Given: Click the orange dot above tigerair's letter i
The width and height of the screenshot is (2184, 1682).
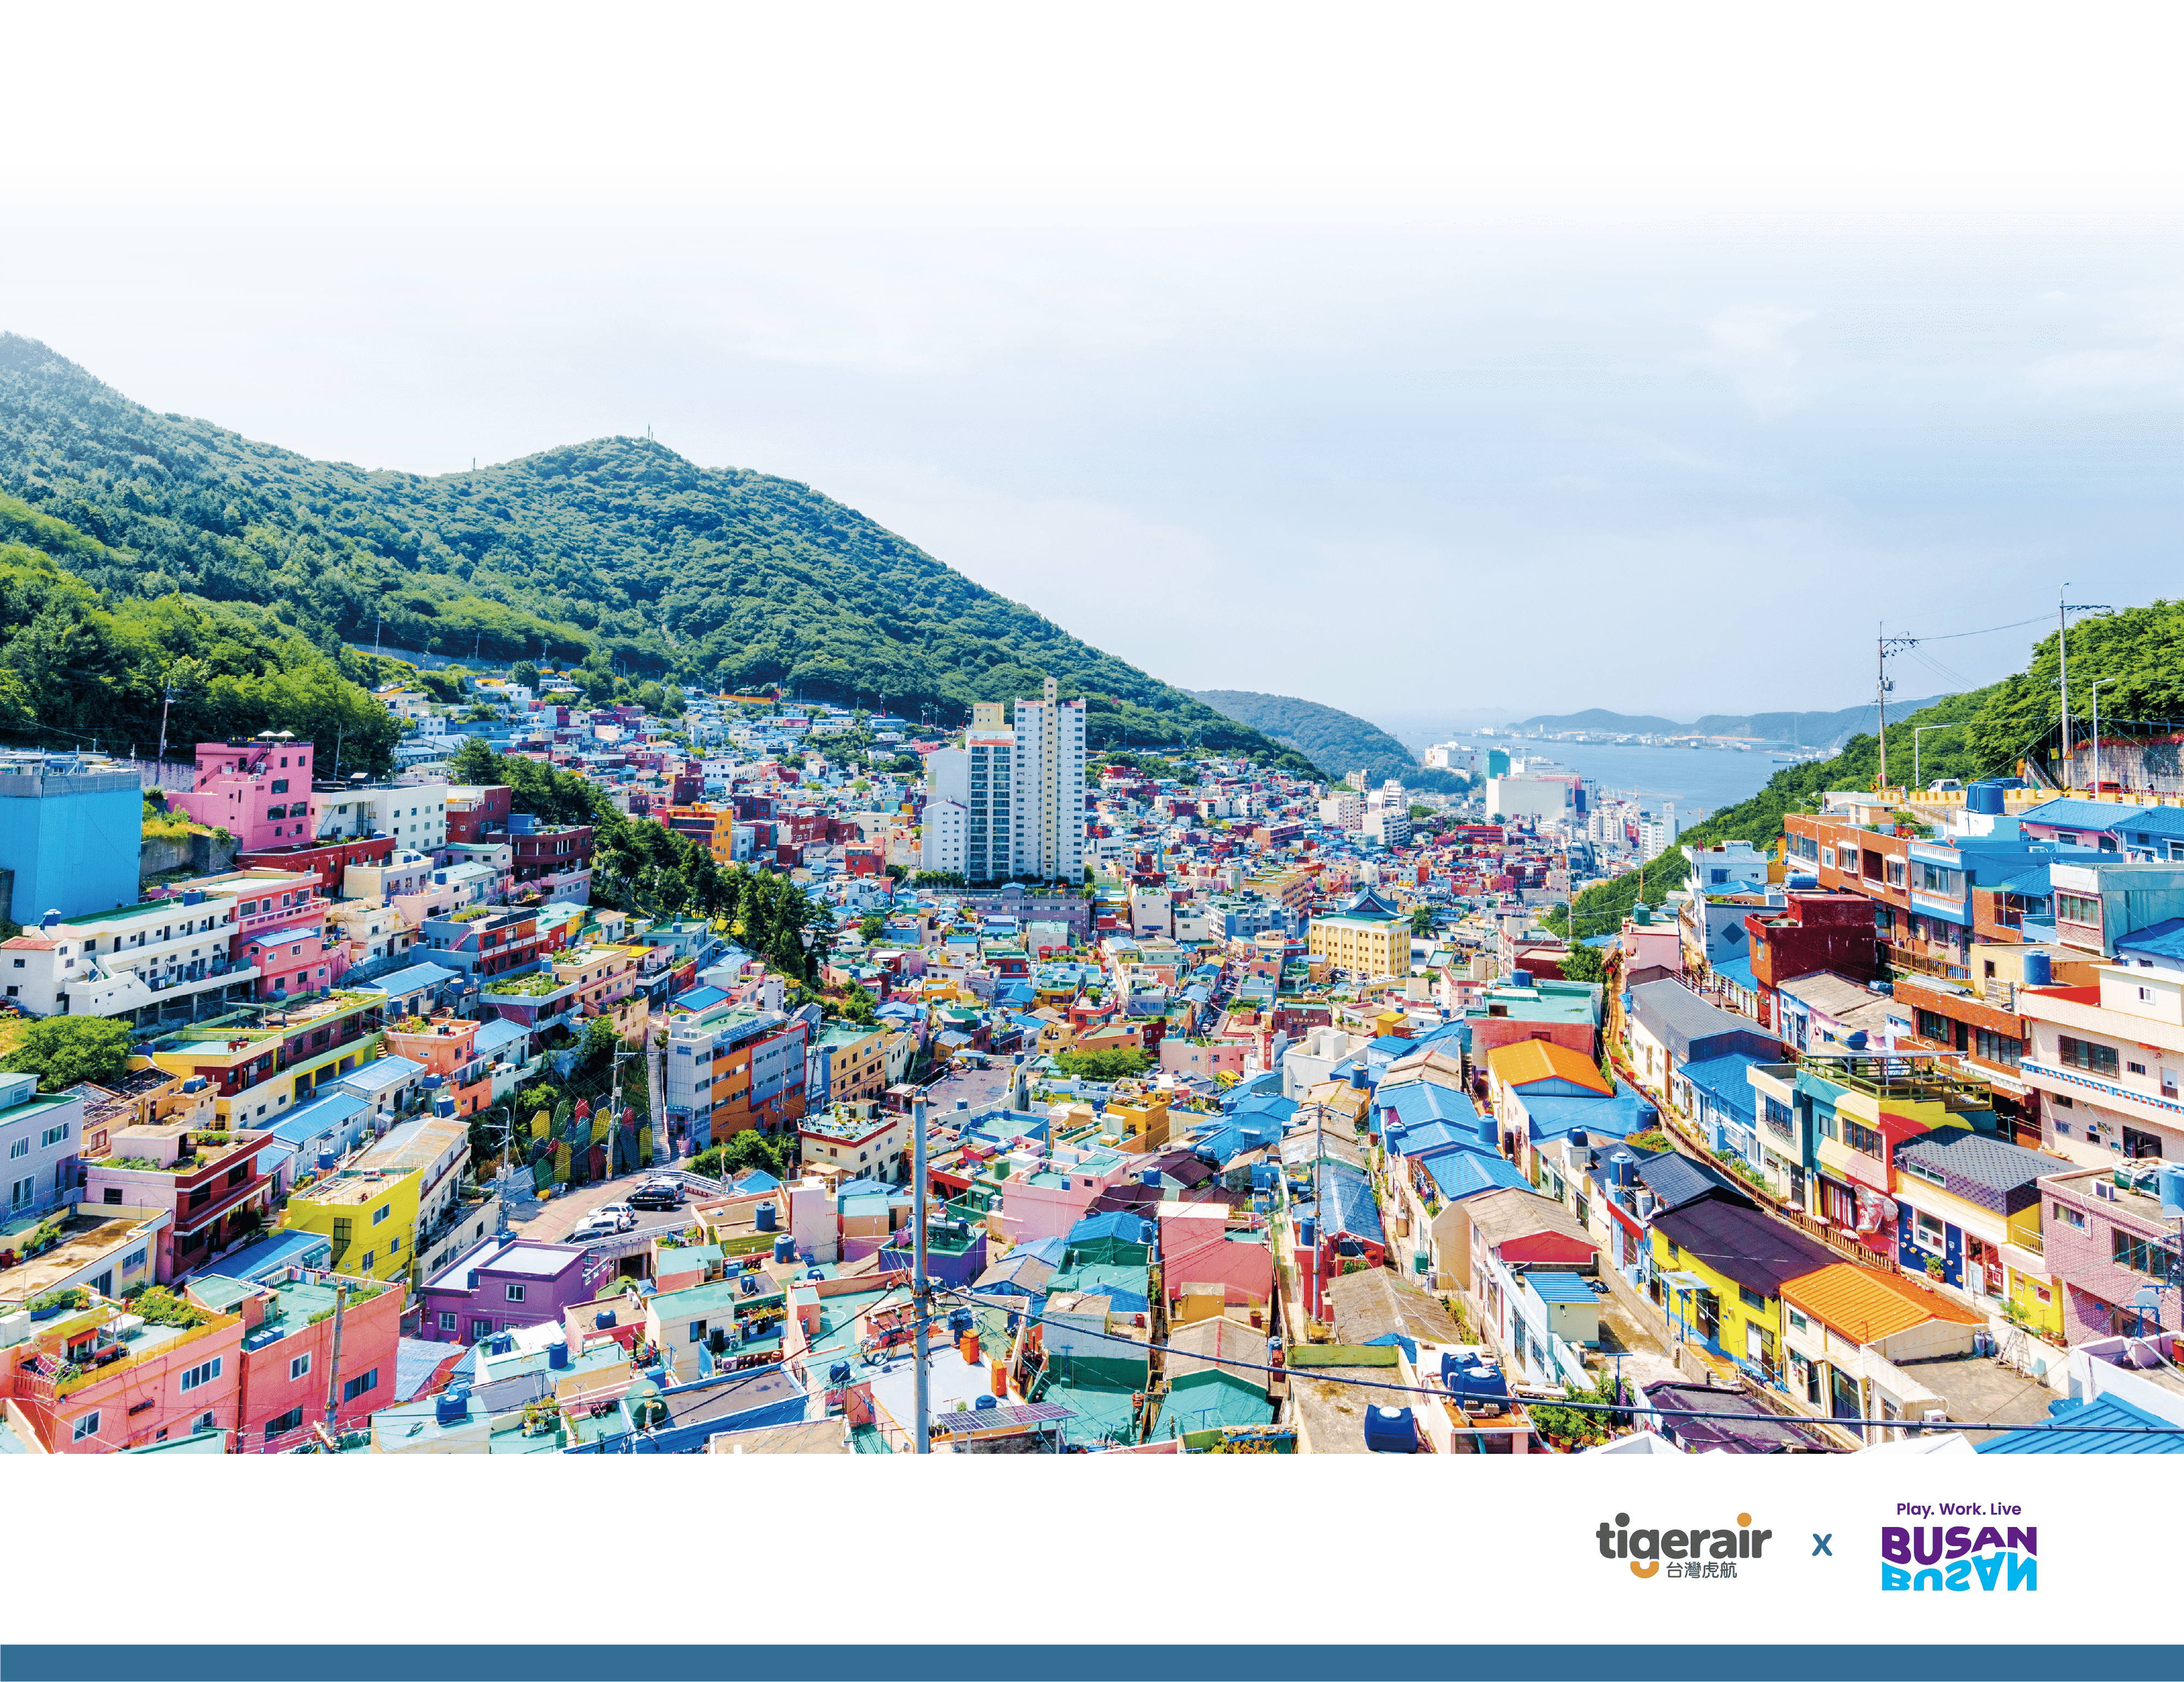Looking at the screenshot, I should (x=1745, y=1519).
